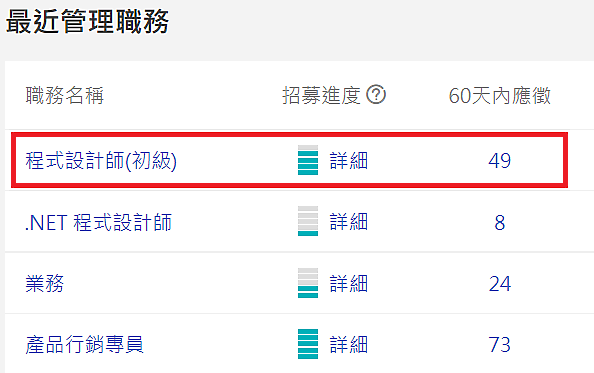The height and width of the screenshot is (373, 594).
Task: Open the 24 applicants count
Action: click(x=500, y=284)
